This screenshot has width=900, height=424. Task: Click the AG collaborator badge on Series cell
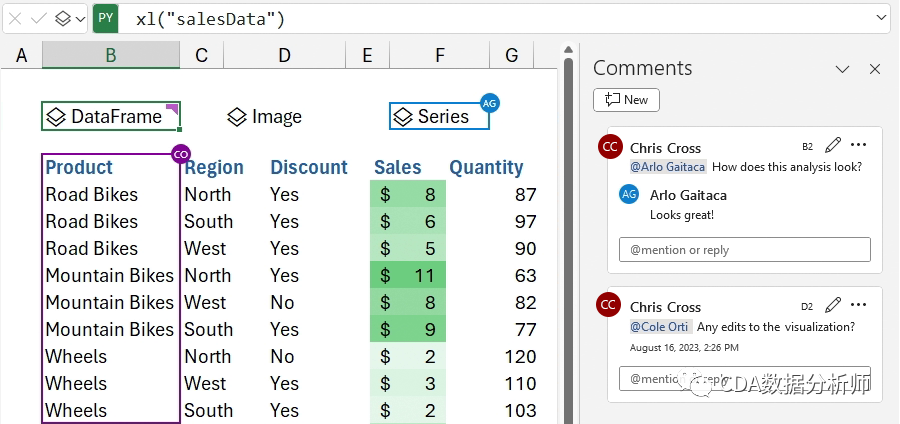(489, 103)
